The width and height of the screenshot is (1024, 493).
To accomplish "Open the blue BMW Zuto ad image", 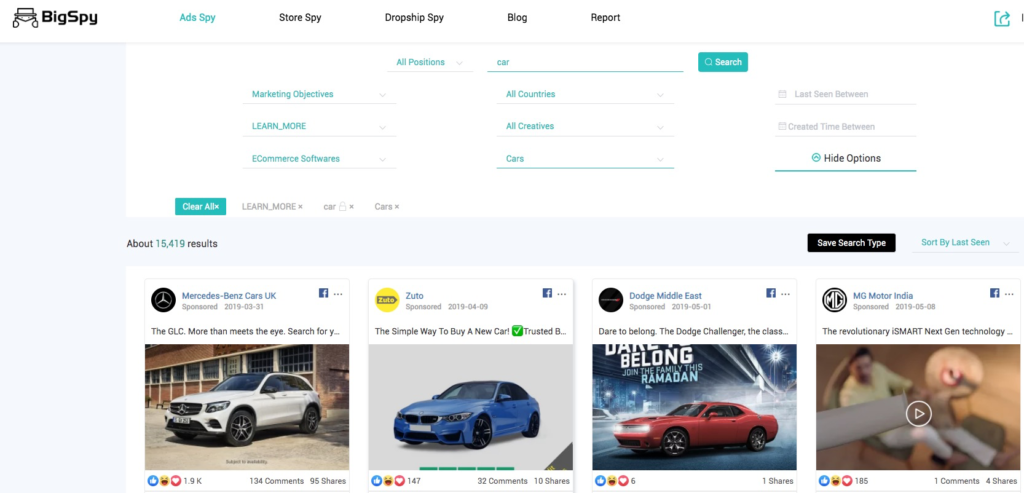I will [x=471, y=407].
